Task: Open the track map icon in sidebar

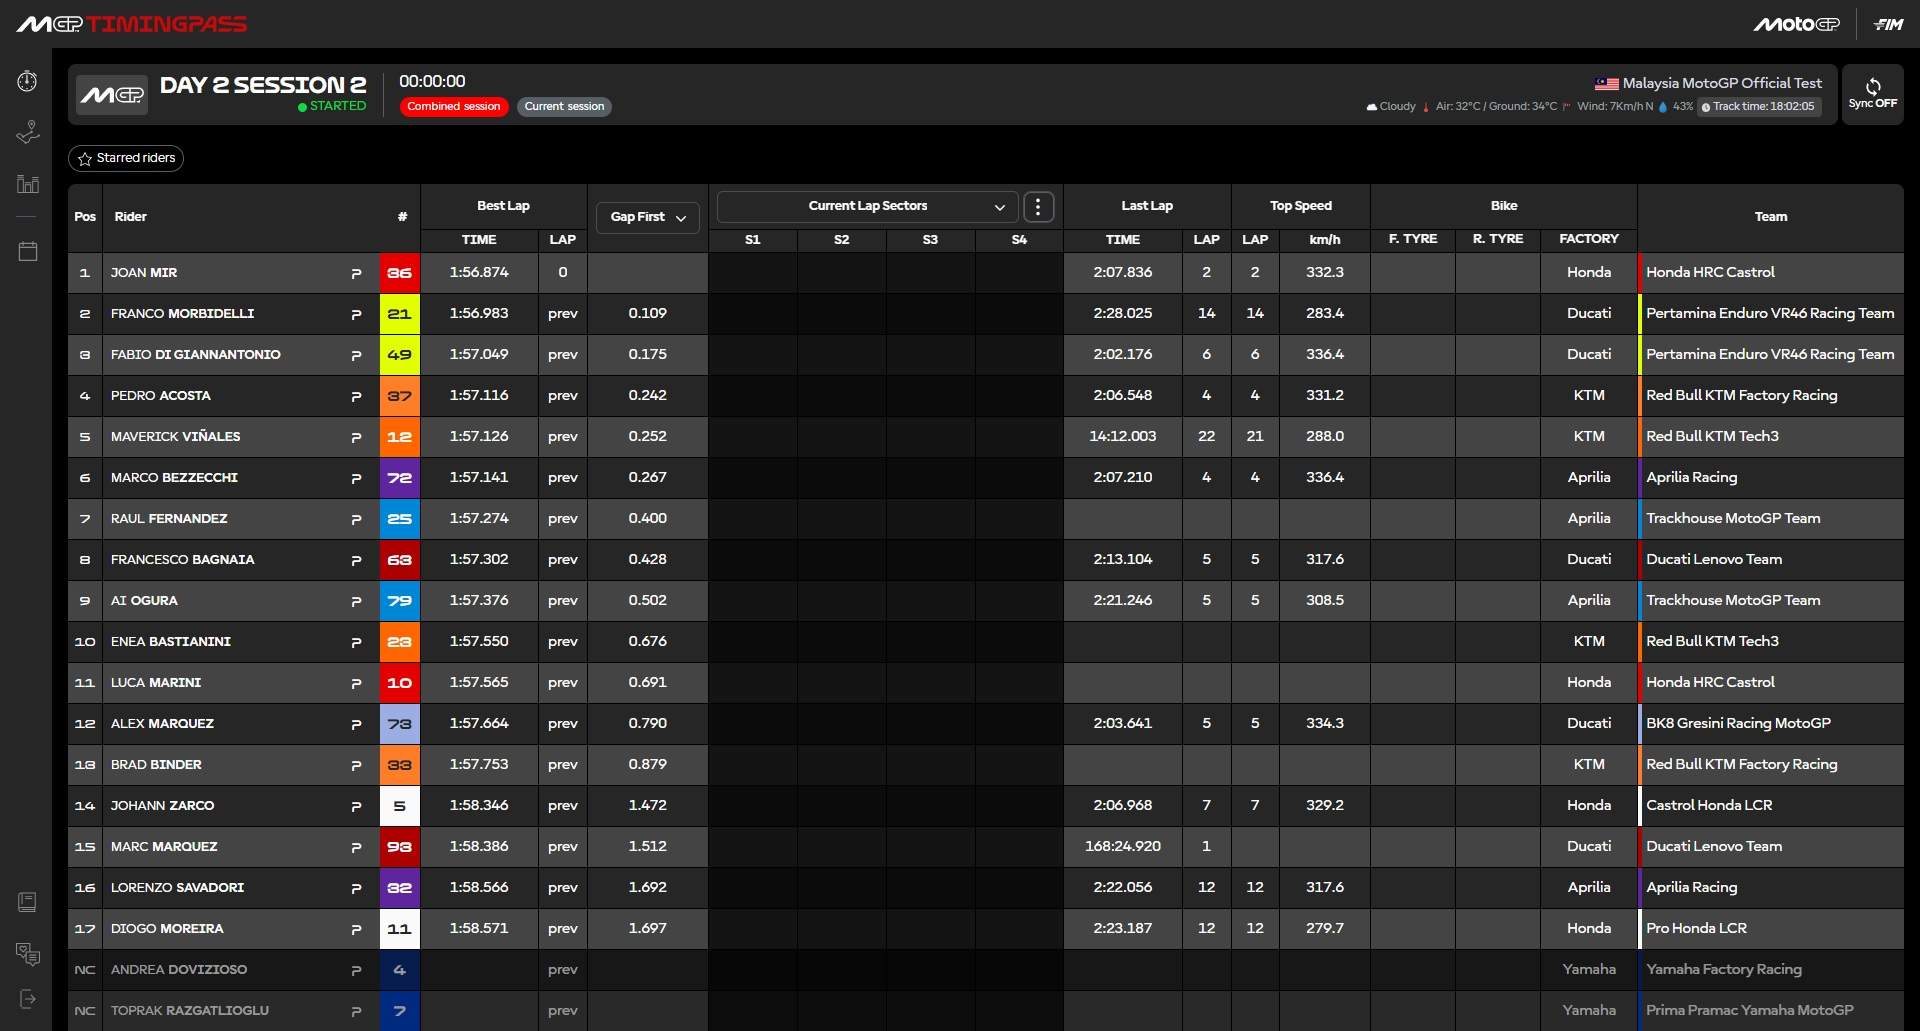Action: tap(27, 133)
